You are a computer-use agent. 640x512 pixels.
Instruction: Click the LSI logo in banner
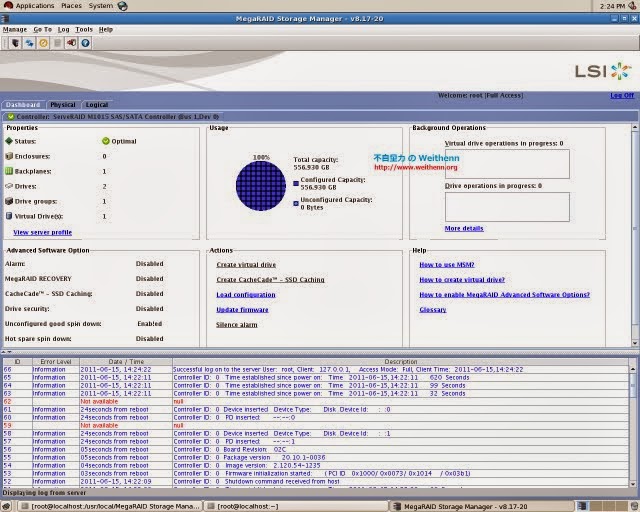(x=603, y=71)
